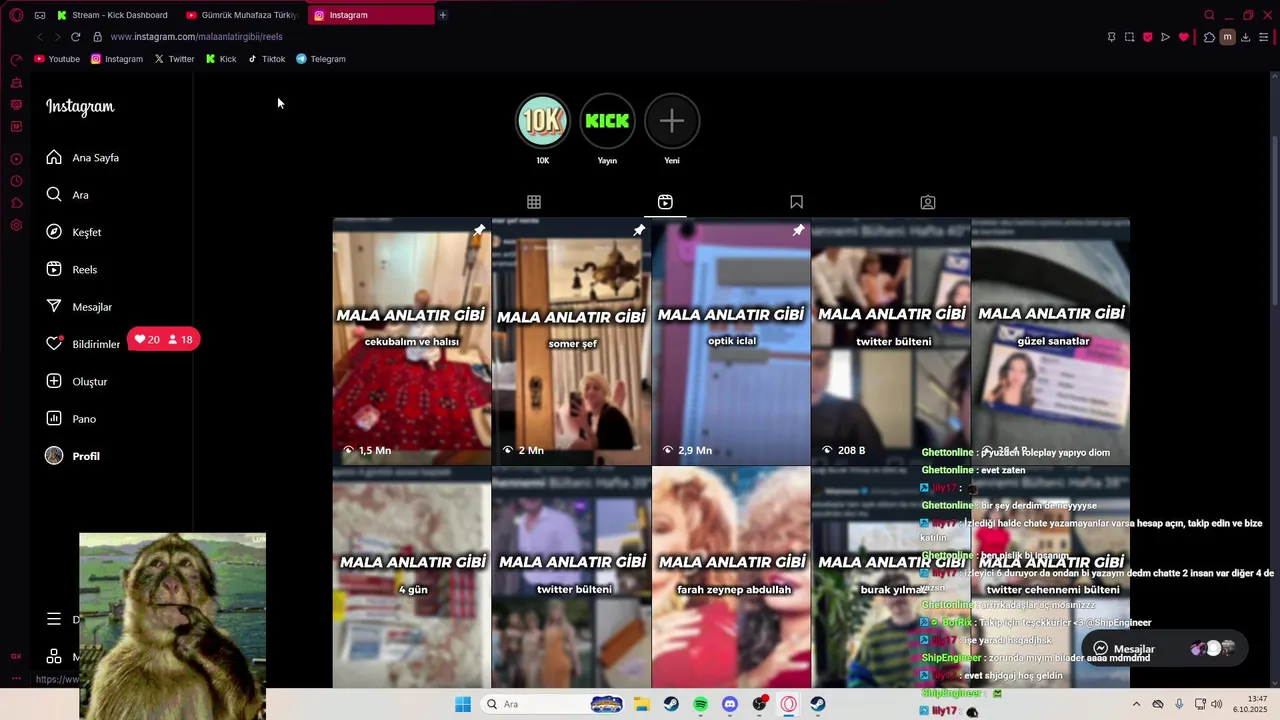Click the address bar URL

196,37
